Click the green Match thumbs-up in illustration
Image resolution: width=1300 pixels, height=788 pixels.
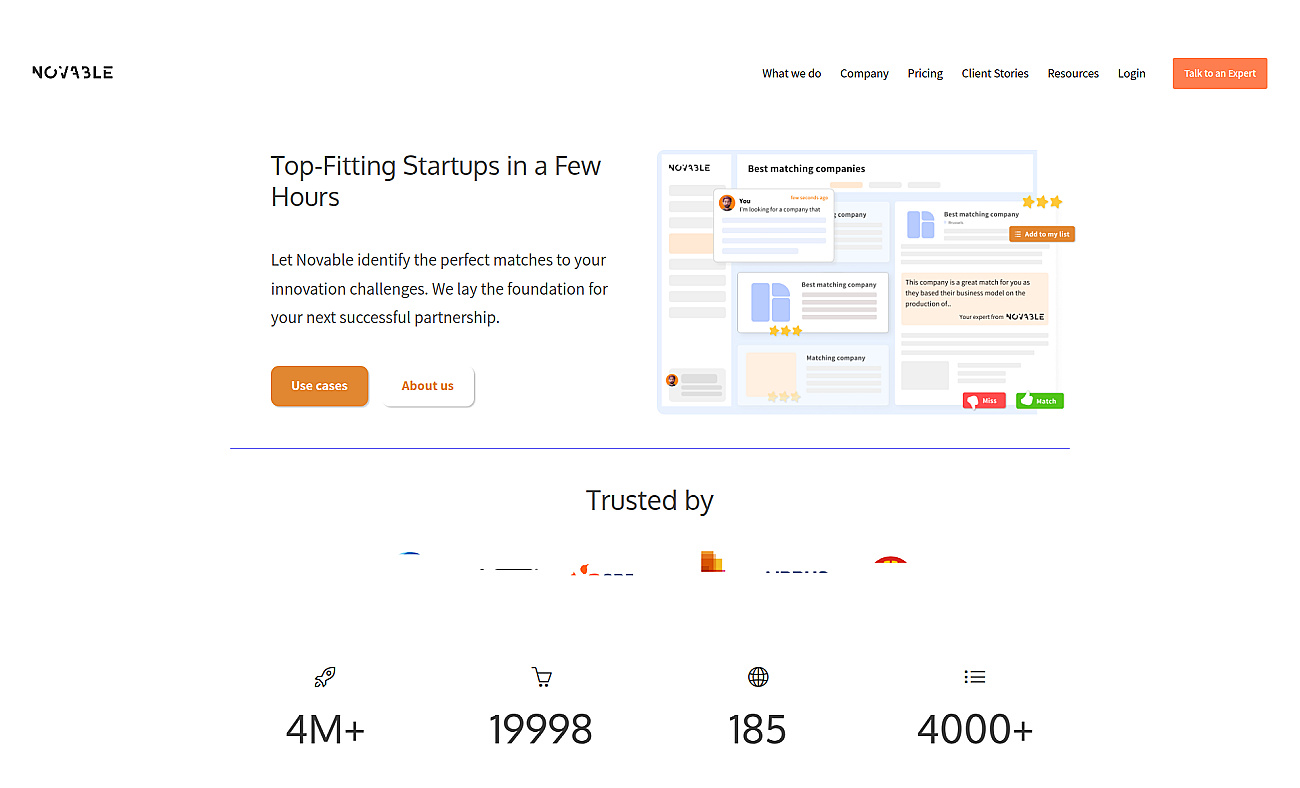coord(1040,400)
